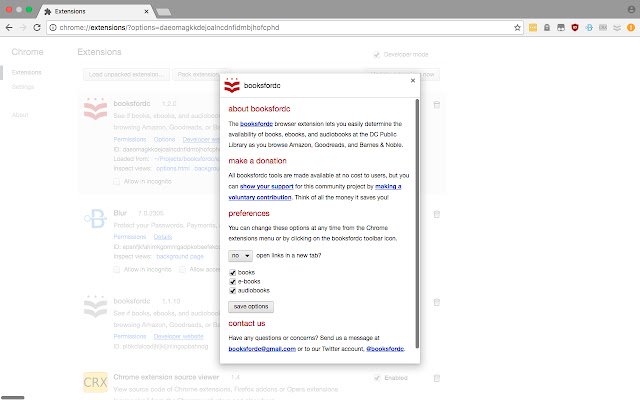Click the save options button
This screenshot has width=640, height=400.
click(251, 307)
